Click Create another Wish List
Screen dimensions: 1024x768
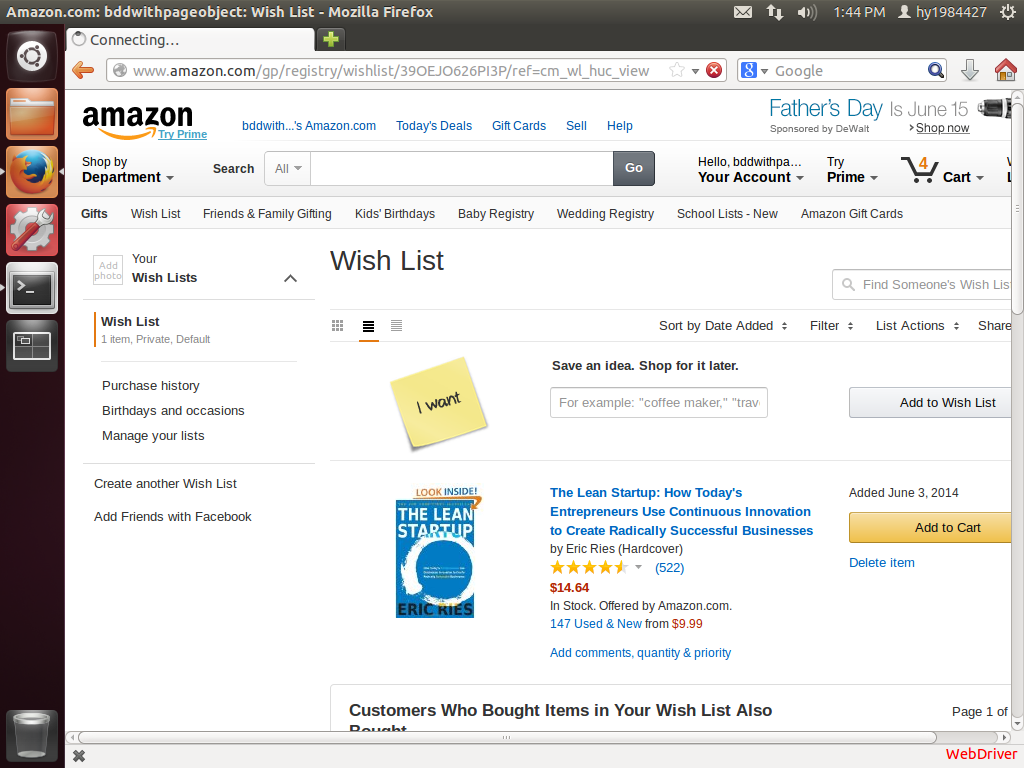coord(165,483)
